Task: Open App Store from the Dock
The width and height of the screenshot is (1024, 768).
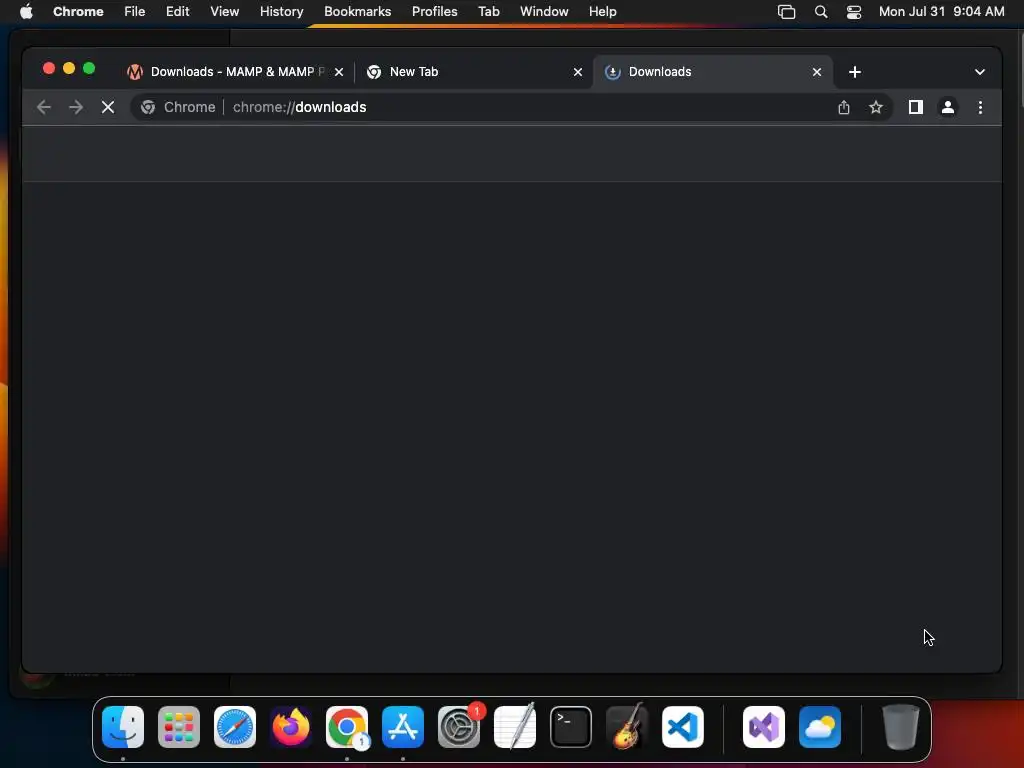Action: point(403,727)
